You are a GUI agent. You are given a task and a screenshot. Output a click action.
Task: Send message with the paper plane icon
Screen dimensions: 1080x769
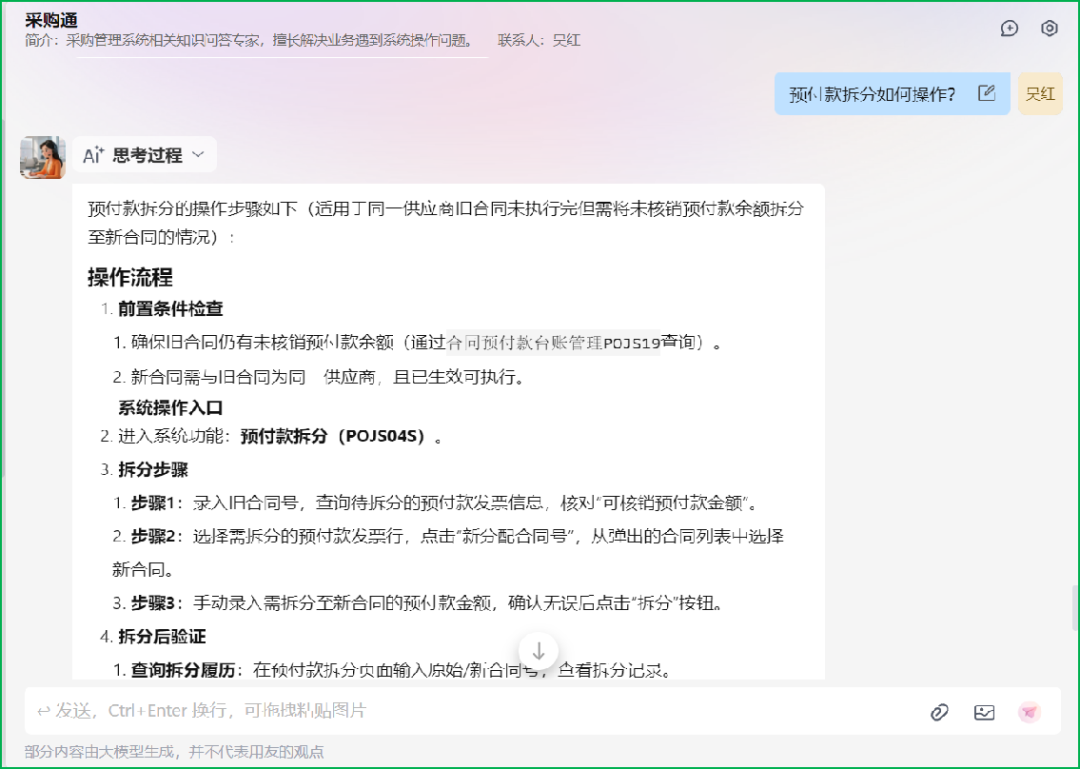(1029, 712)
